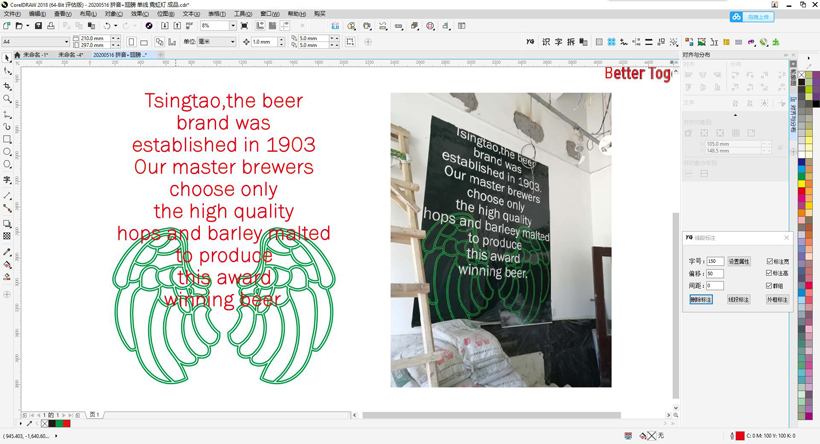The height and width of the screenshot is (444, 820).
Task: Set page orientation to portrait
Action: [132, 42]
